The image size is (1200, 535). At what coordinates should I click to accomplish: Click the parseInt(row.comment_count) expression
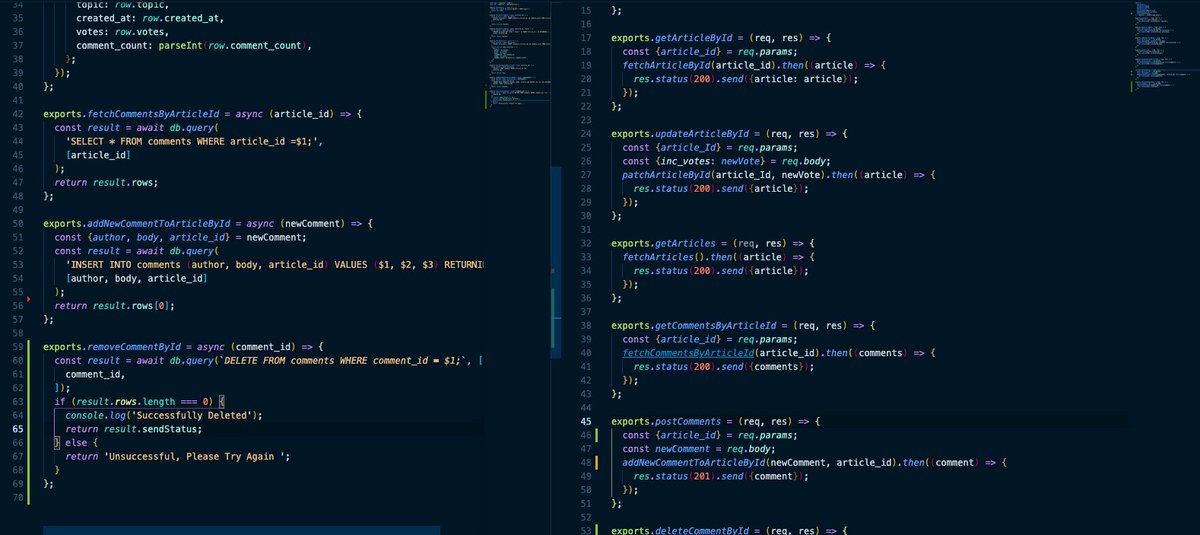coord(233,46)
